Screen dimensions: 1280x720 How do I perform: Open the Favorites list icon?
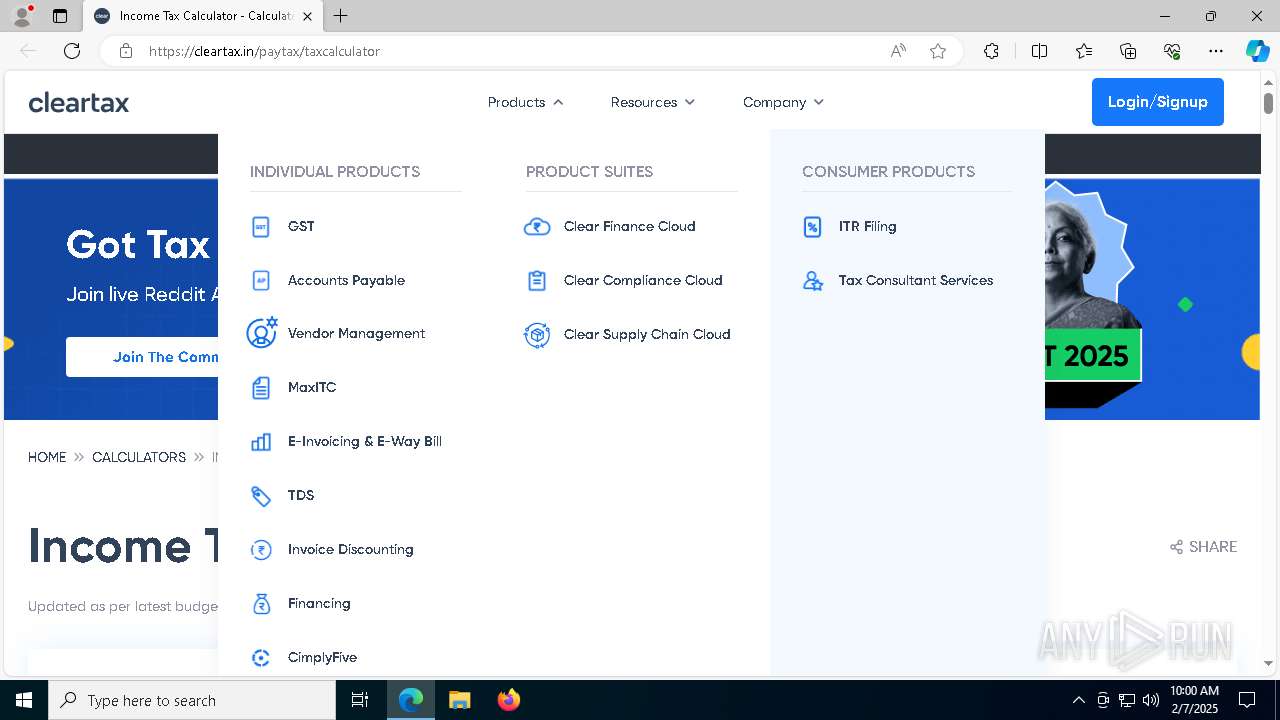point(1084,51)
